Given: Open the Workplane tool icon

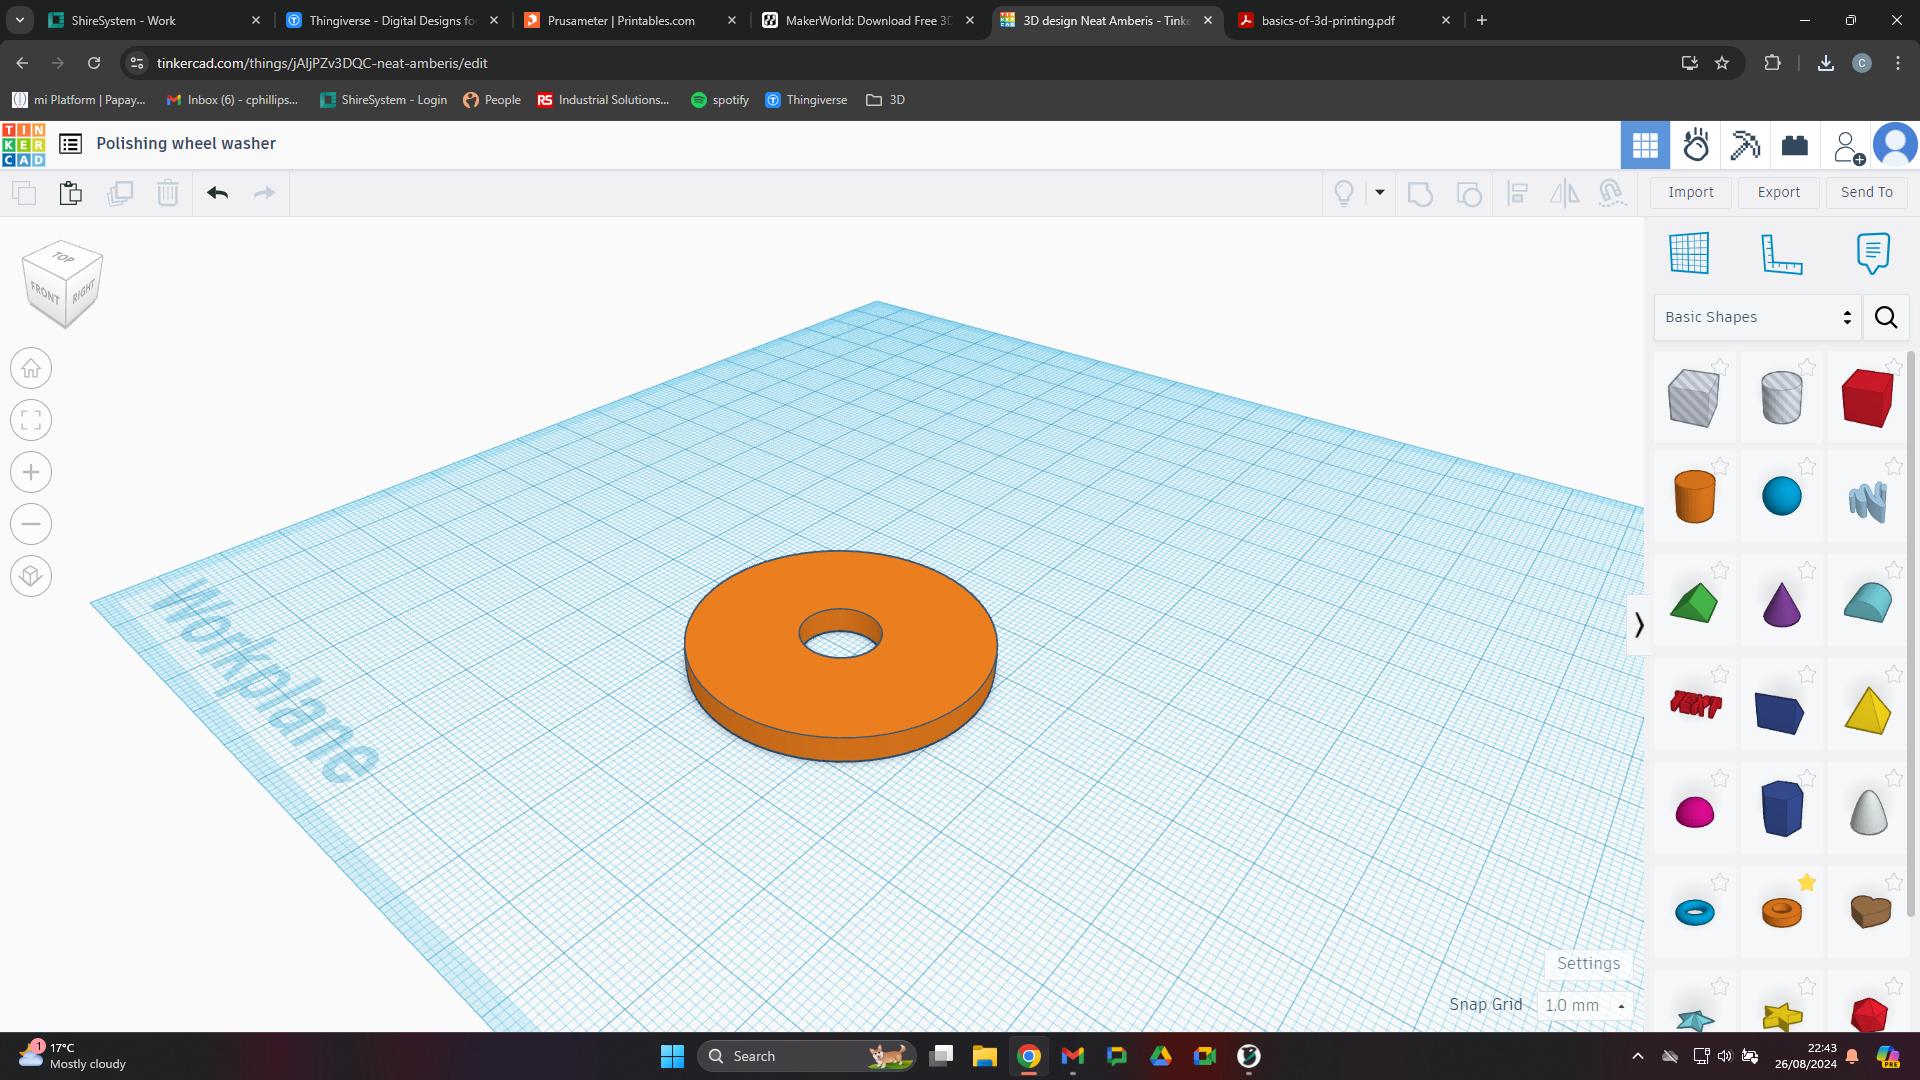Looking at the screenshot, I should click(1689, 253).
